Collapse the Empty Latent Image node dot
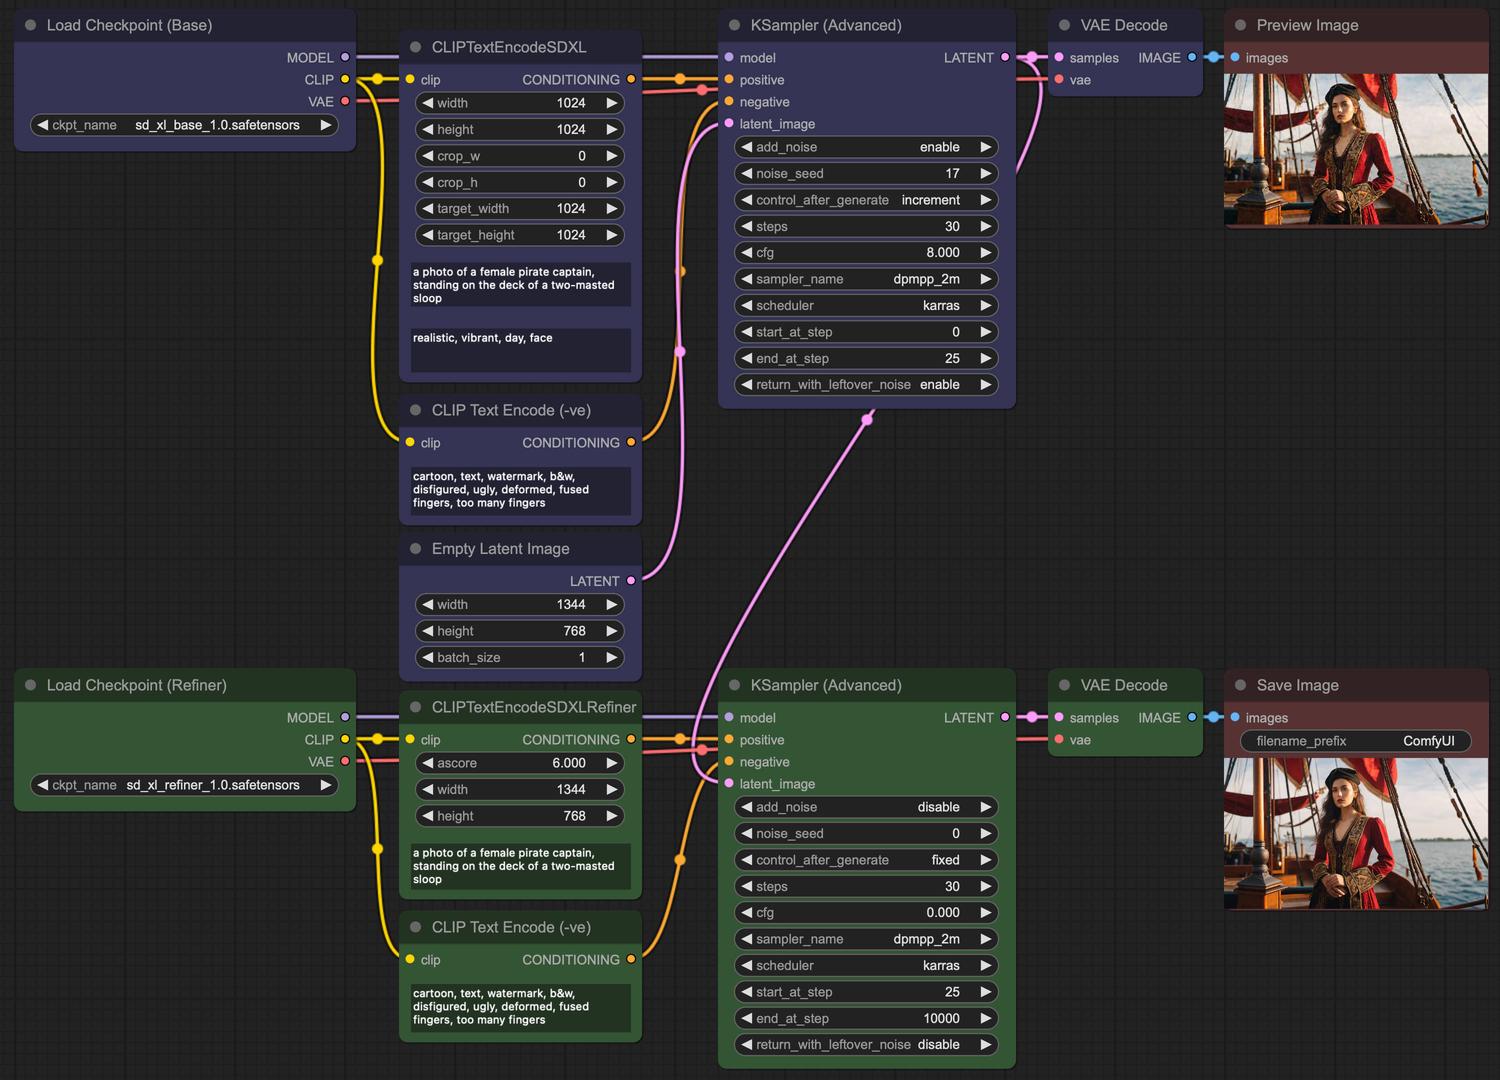Viewport: 1500px width, 1080px height. (x=415, y=549)
